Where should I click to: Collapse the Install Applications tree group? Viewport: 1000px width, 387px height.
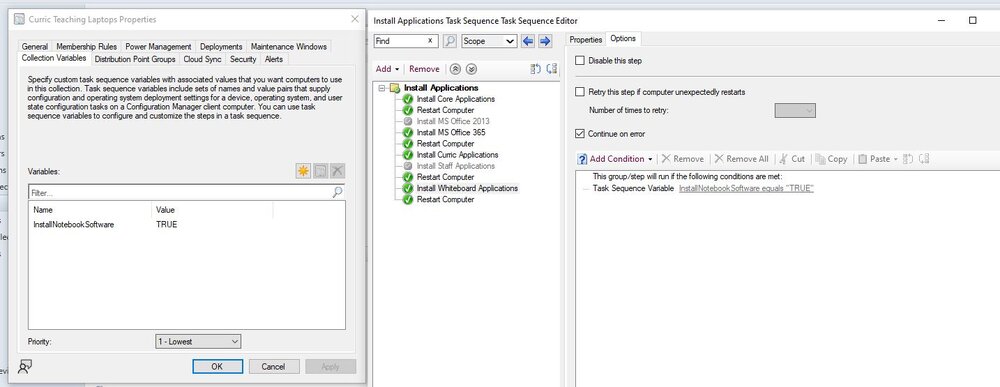382,88
